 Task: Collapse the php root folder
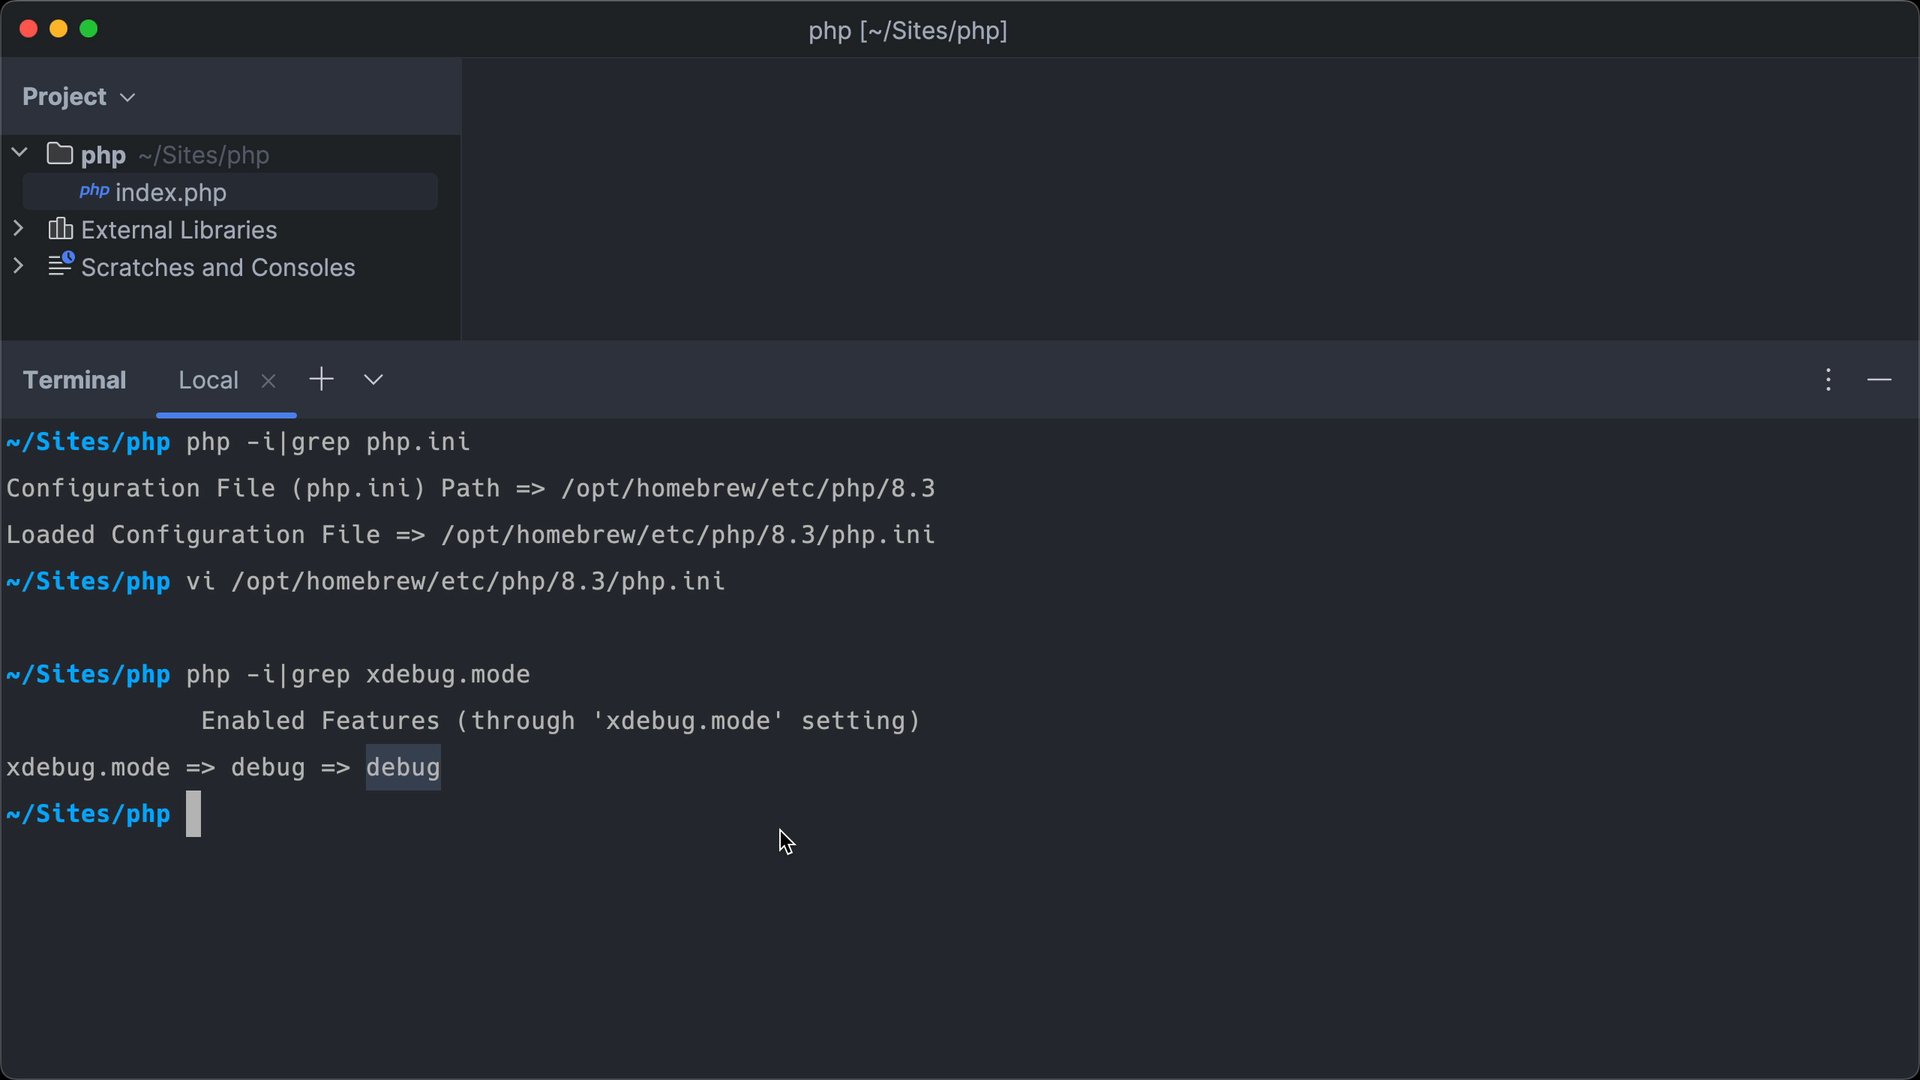point(19,153)
